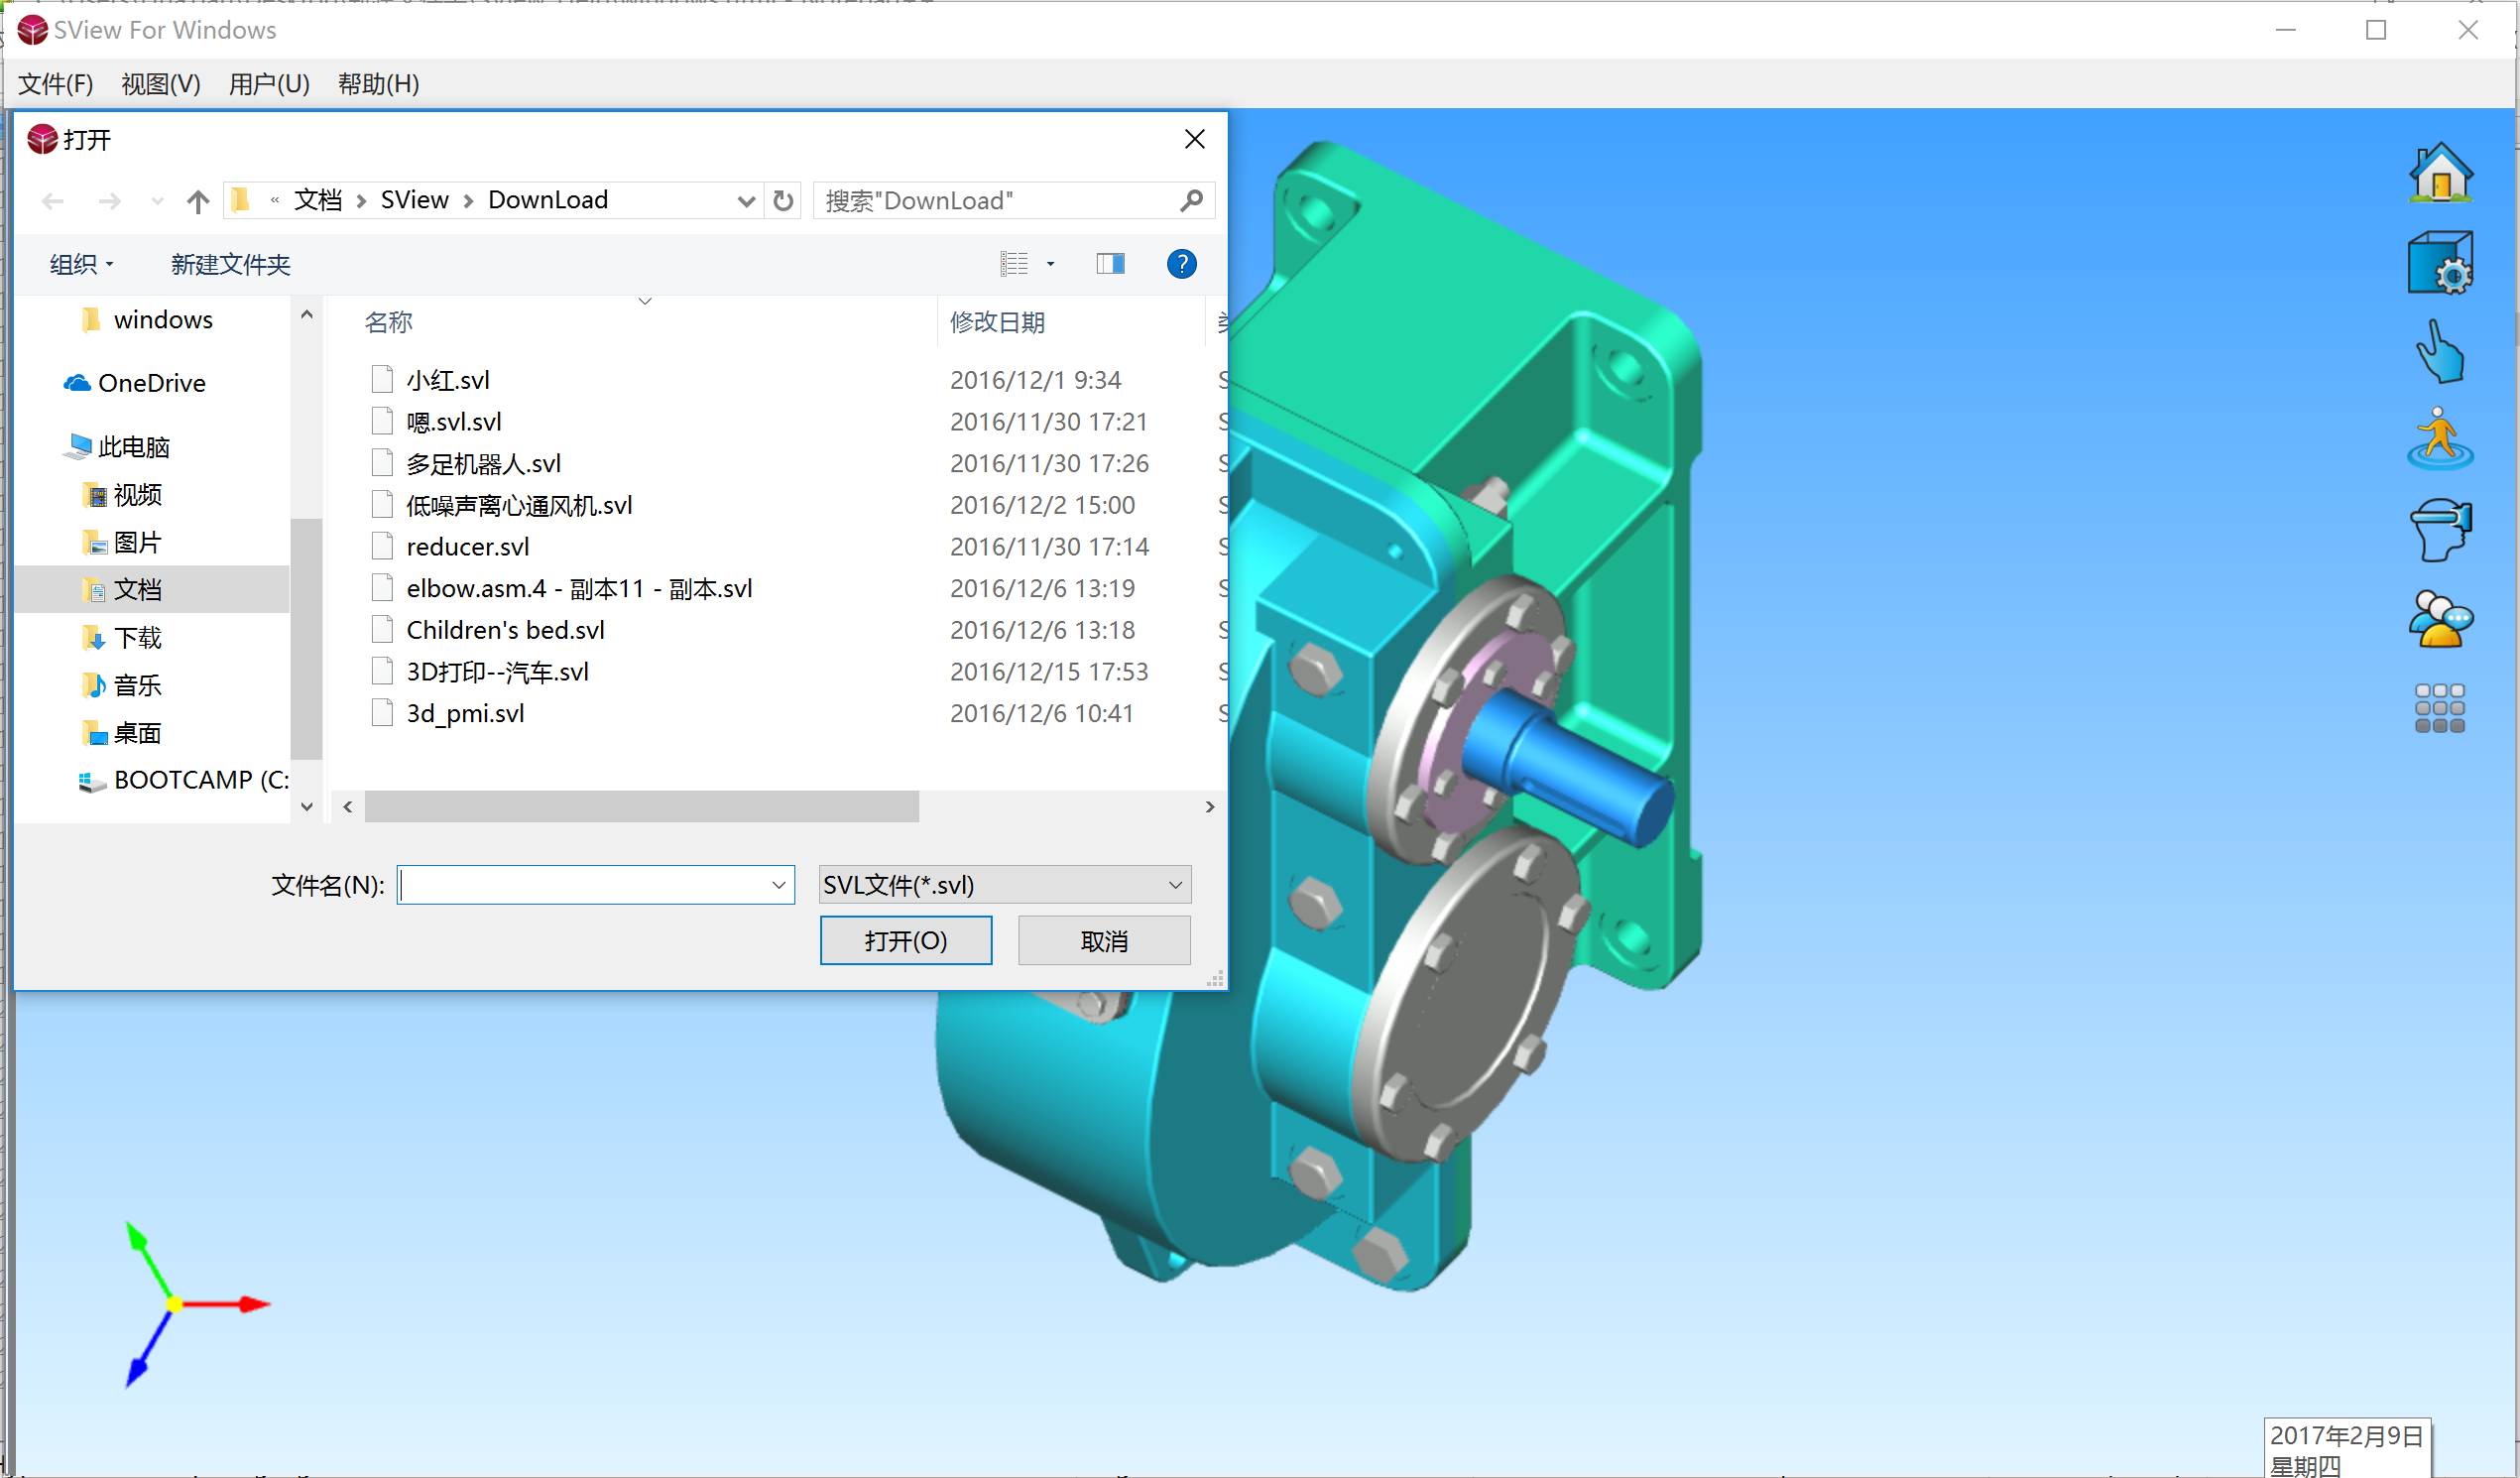Open the user collaboration chat icon

(x=2440, y=619)
